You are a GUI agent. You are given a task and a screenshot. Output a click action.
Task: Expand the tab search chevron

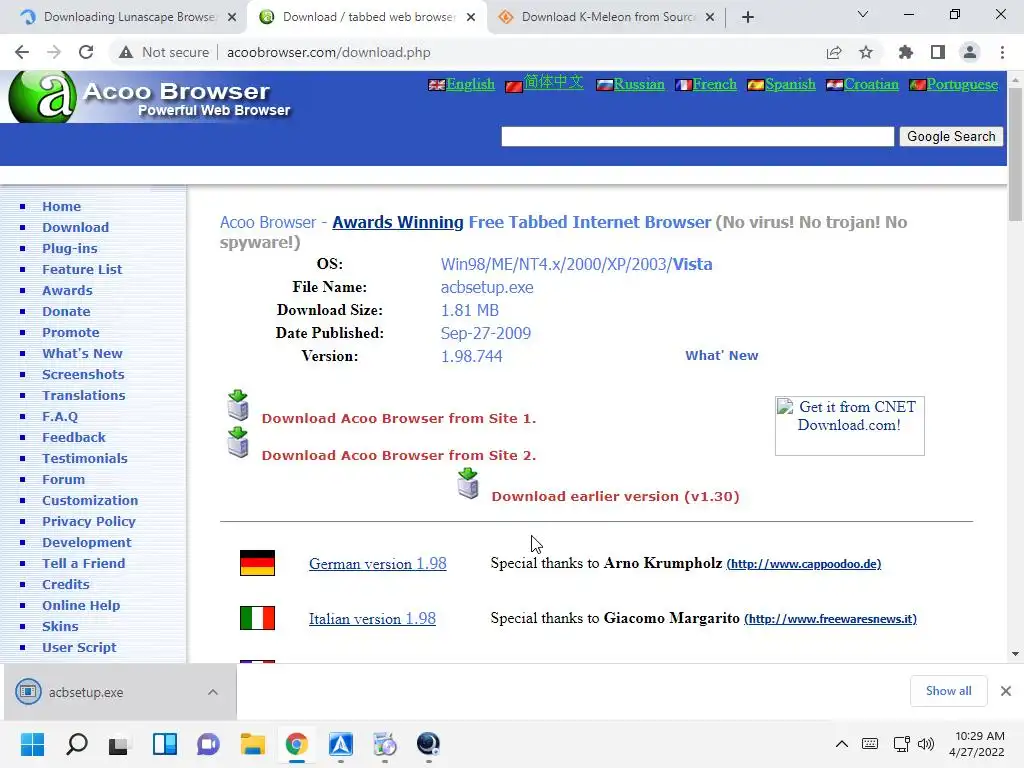863,14
